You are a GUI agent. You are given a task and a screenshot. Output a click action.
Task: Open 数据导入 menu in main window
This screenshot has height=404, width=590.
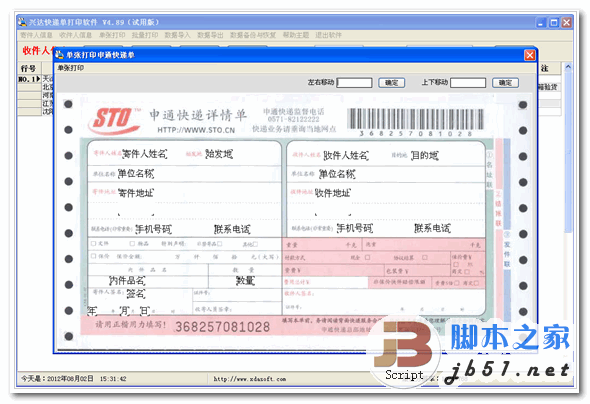click(x=177, y=35)
